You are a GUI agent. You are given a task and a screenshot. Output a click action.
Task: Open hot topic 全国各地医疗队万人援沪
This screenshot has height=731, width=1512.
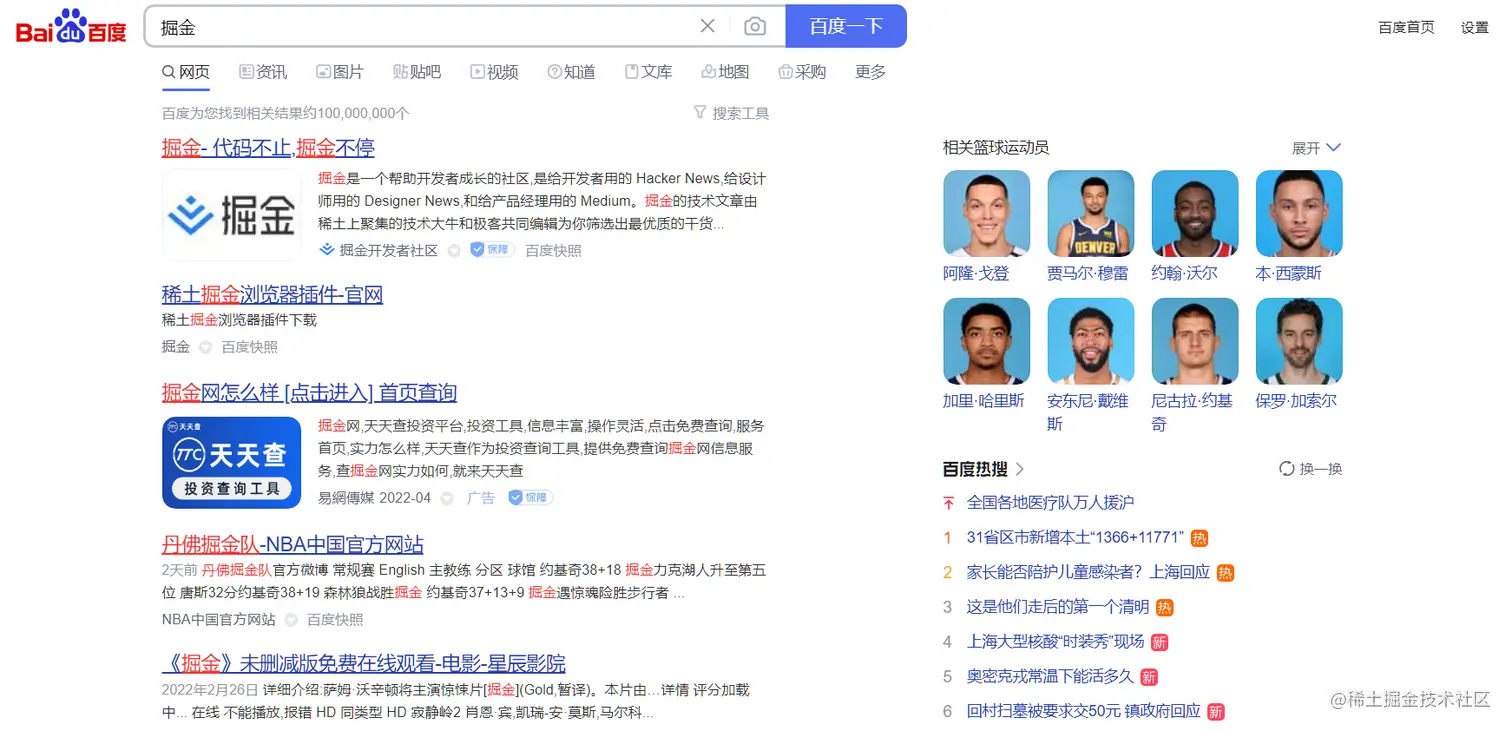(1050, 502)
